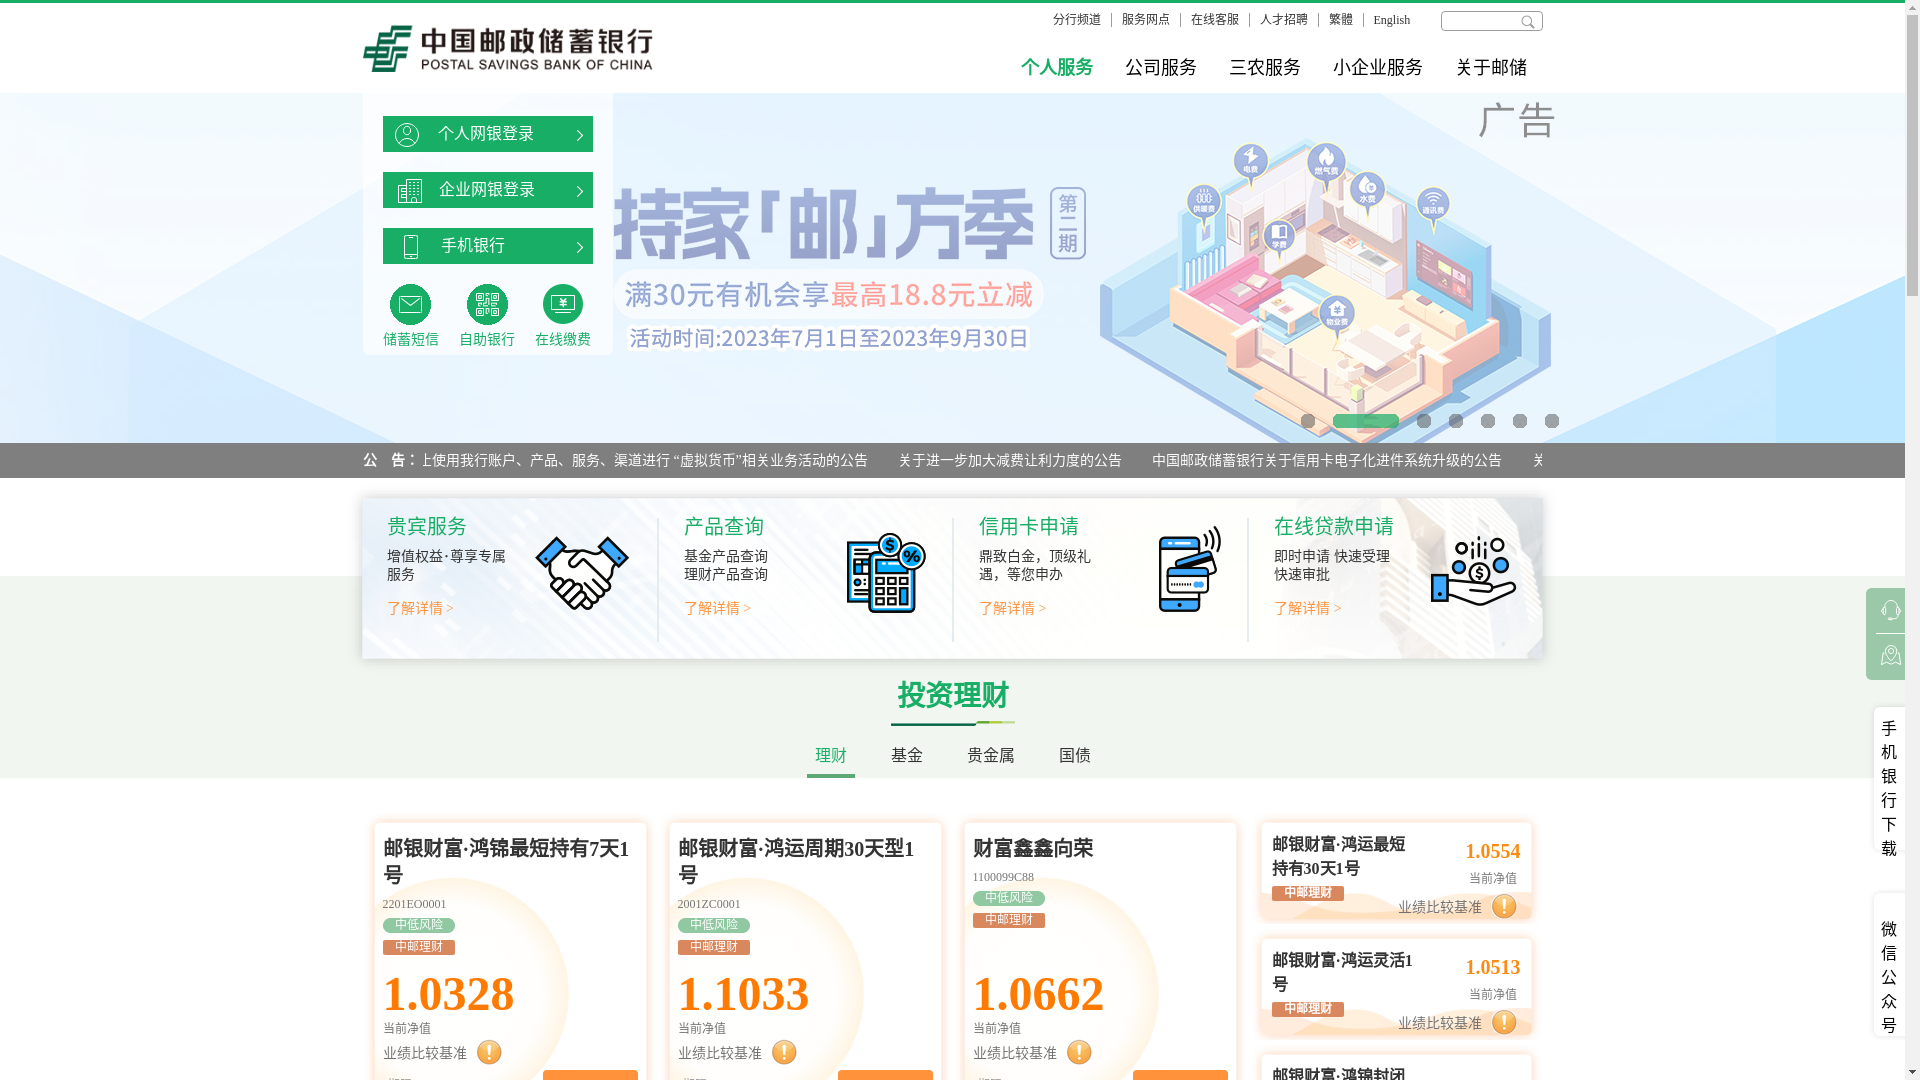Click the hand-with-coin icon under 在线贷款申请
Image resolution: width=1920 pixels, height=1080 pixels.
1473,571
